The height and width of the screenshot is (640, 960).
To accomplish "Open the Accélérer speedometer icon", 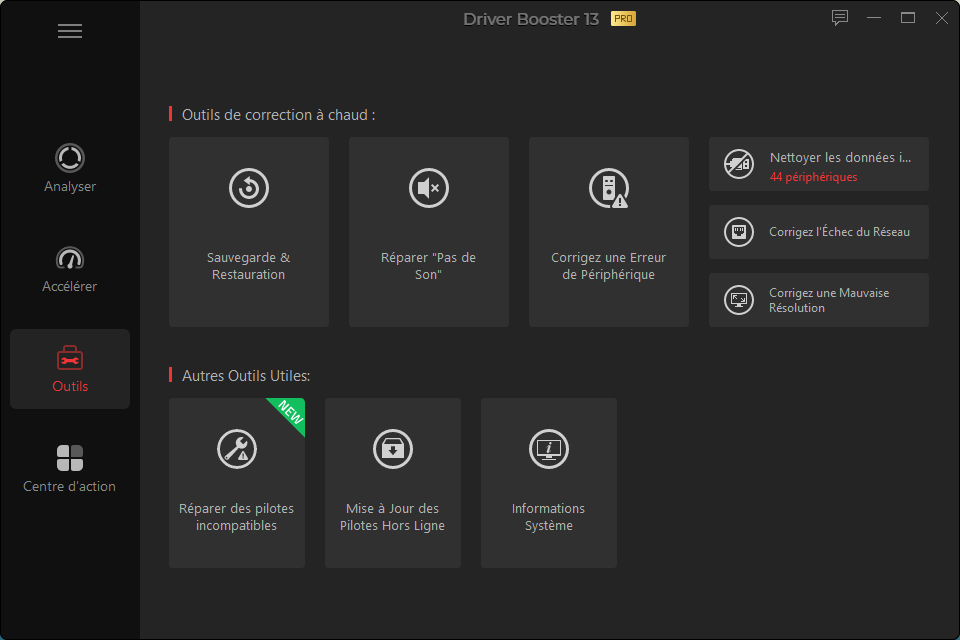I will click(x=70, y=258).
